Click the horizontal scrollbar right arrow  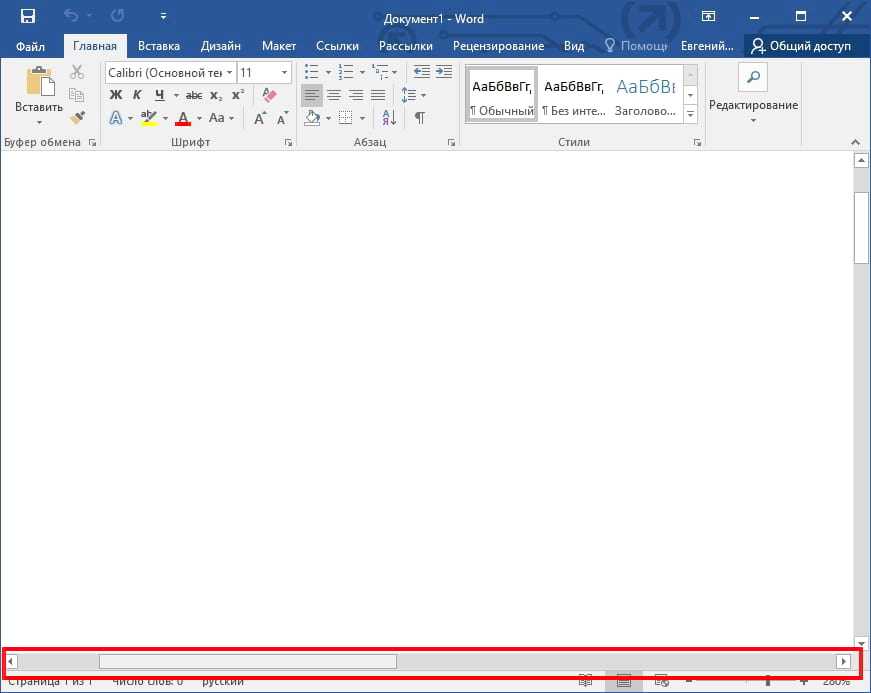(843, 661)
